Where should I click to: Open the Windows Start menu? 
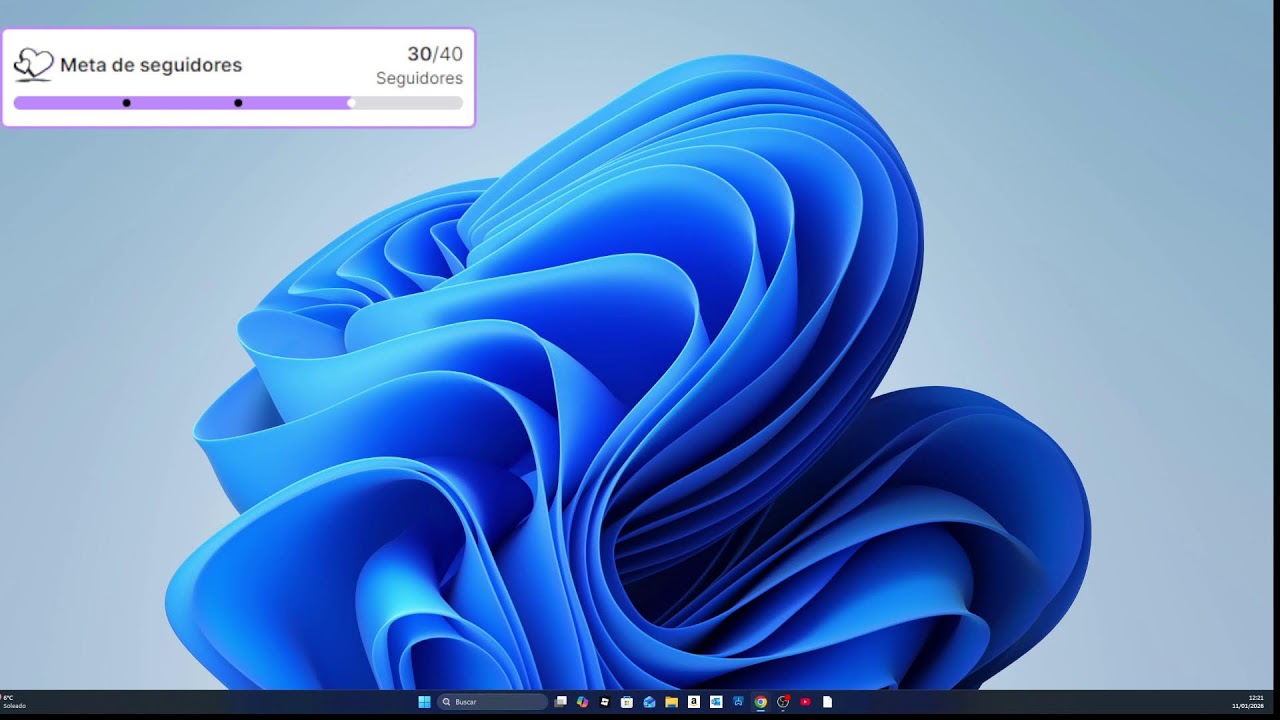(424, 702)
